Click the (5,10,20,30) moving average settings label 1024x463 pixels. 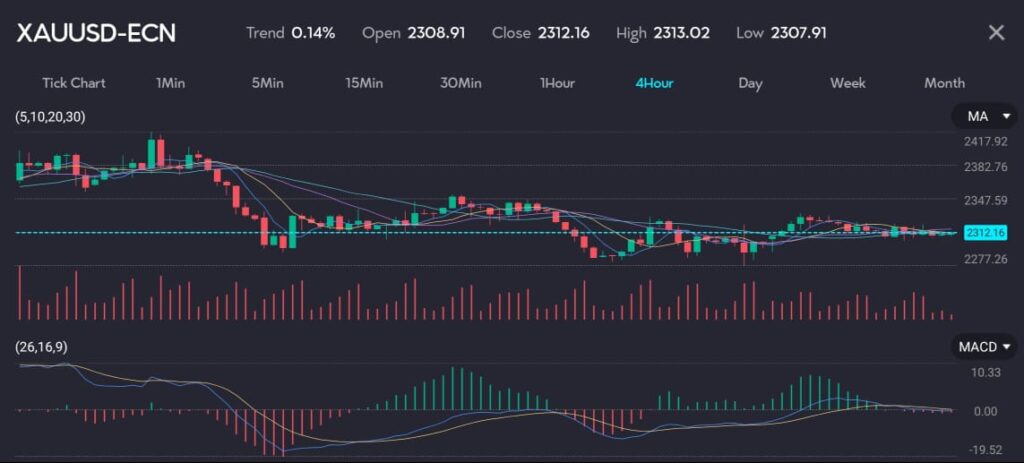[50, 117]
